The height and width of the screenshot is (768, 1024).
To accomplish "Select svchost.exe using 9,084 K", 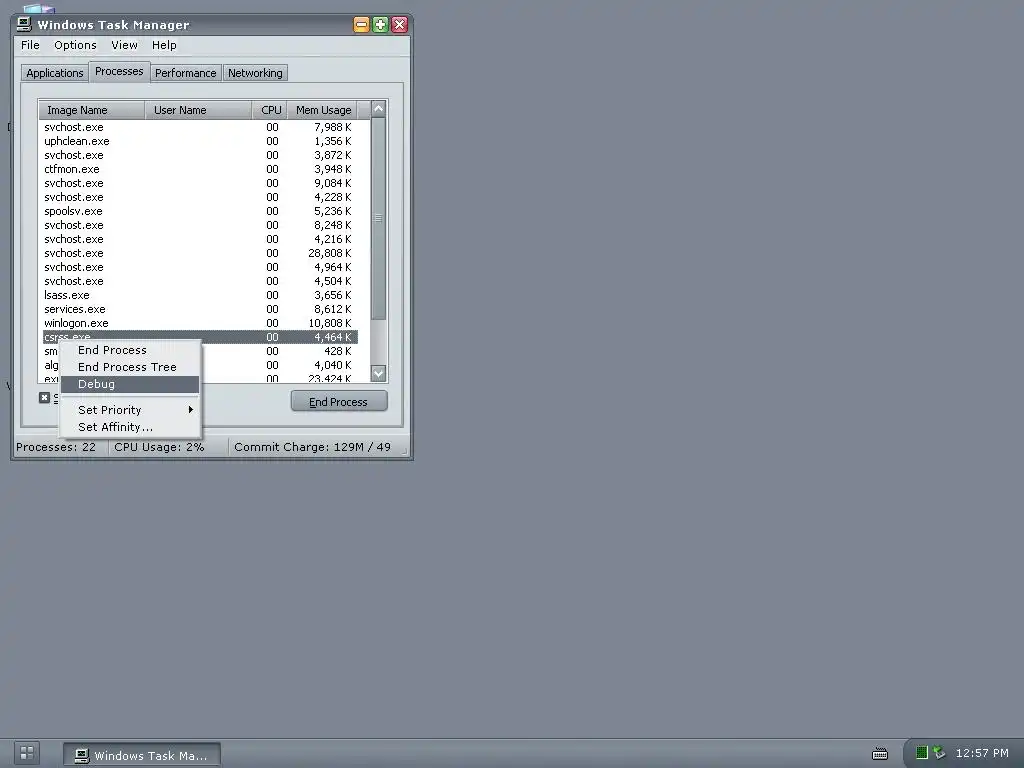I will coord(200,184).
